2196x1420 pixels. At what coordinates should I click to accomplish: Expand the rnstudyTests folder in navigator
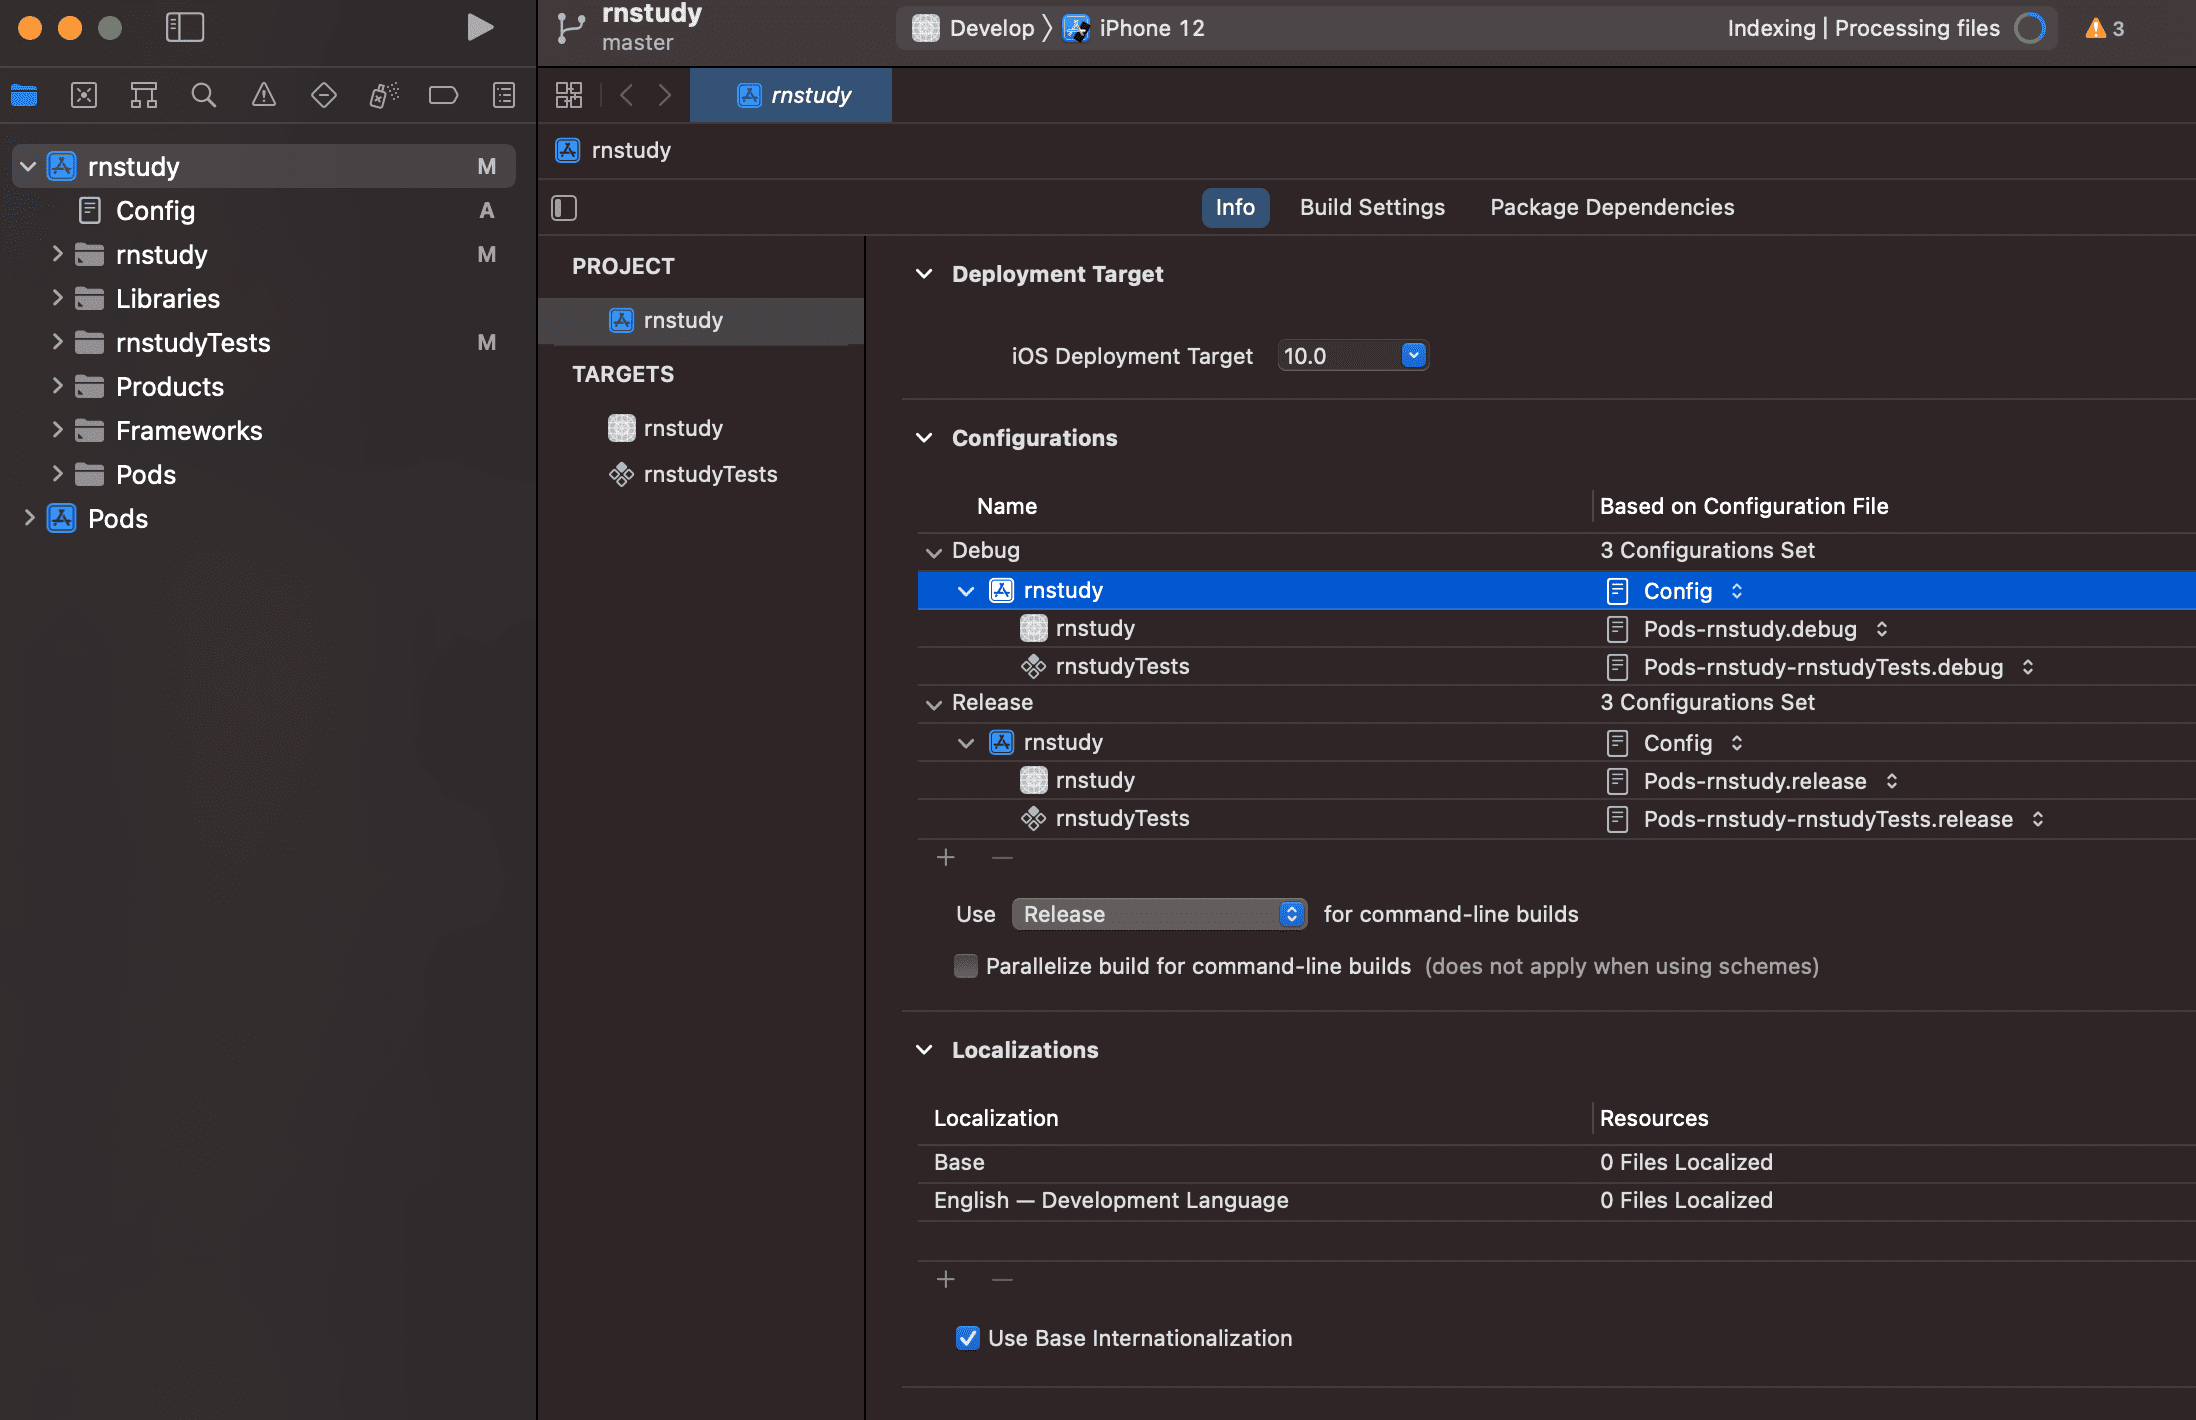(57, 342)
